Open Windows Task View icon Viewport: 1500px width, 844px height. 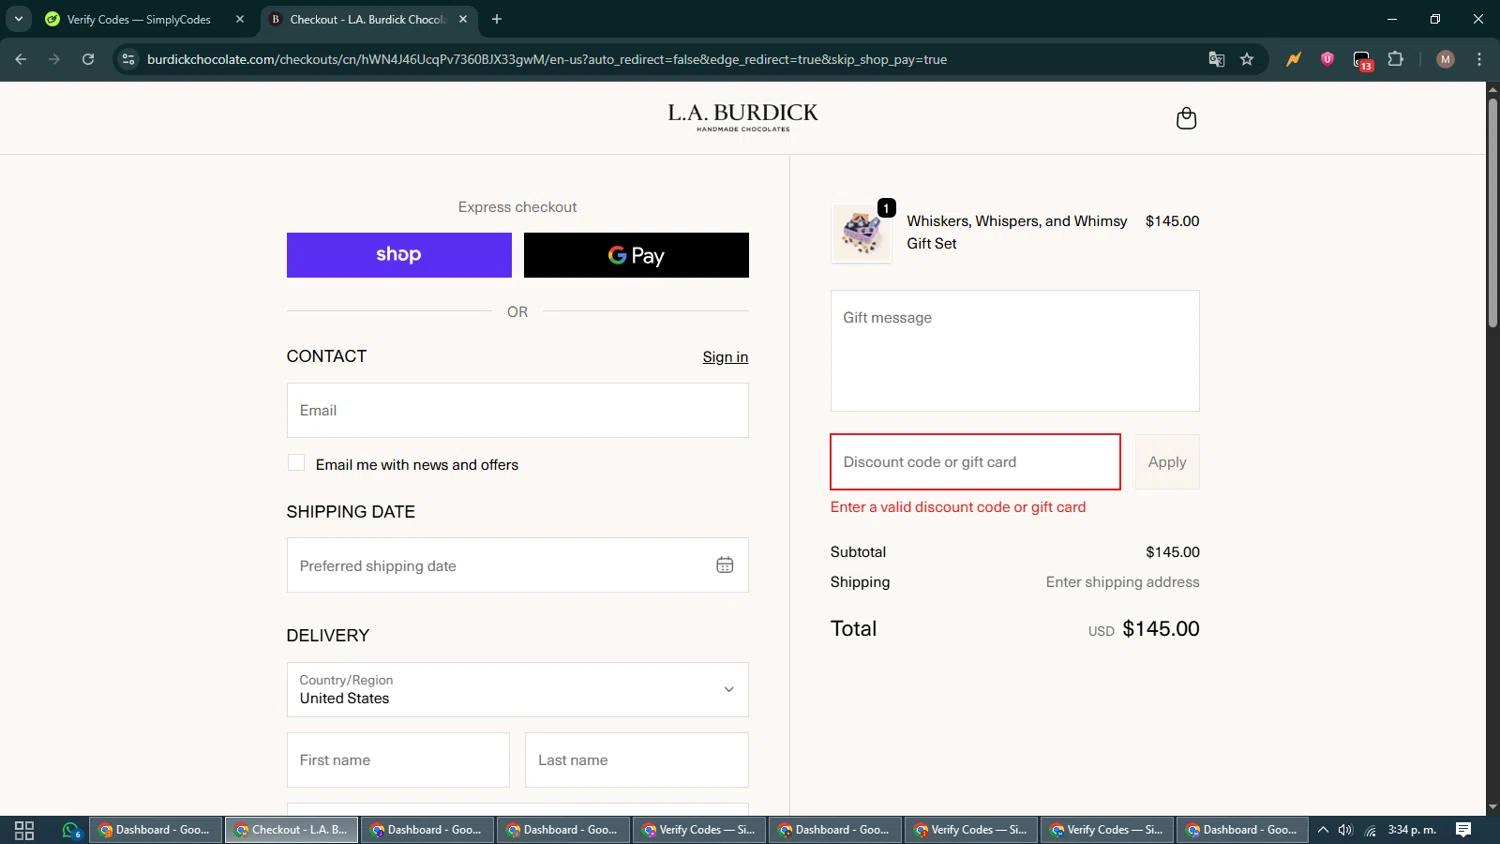(x=25, y=830)
